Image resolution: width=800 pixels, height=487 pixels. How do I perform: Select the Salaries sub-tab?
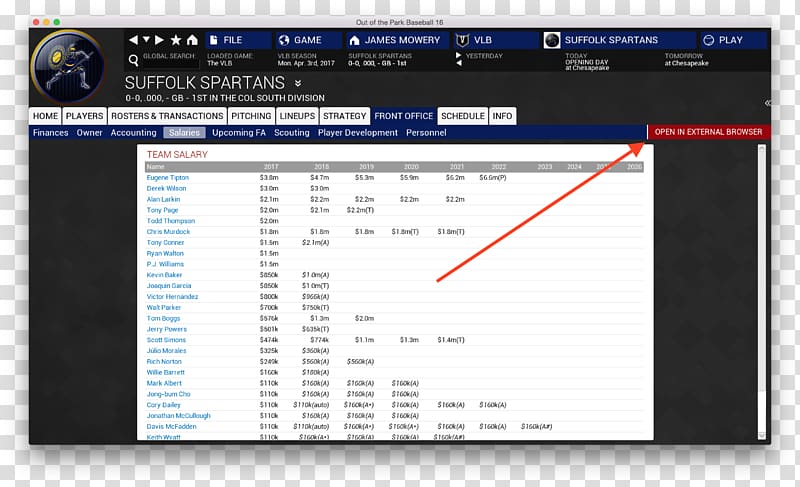pyautogui.click(x=184, y=133)
